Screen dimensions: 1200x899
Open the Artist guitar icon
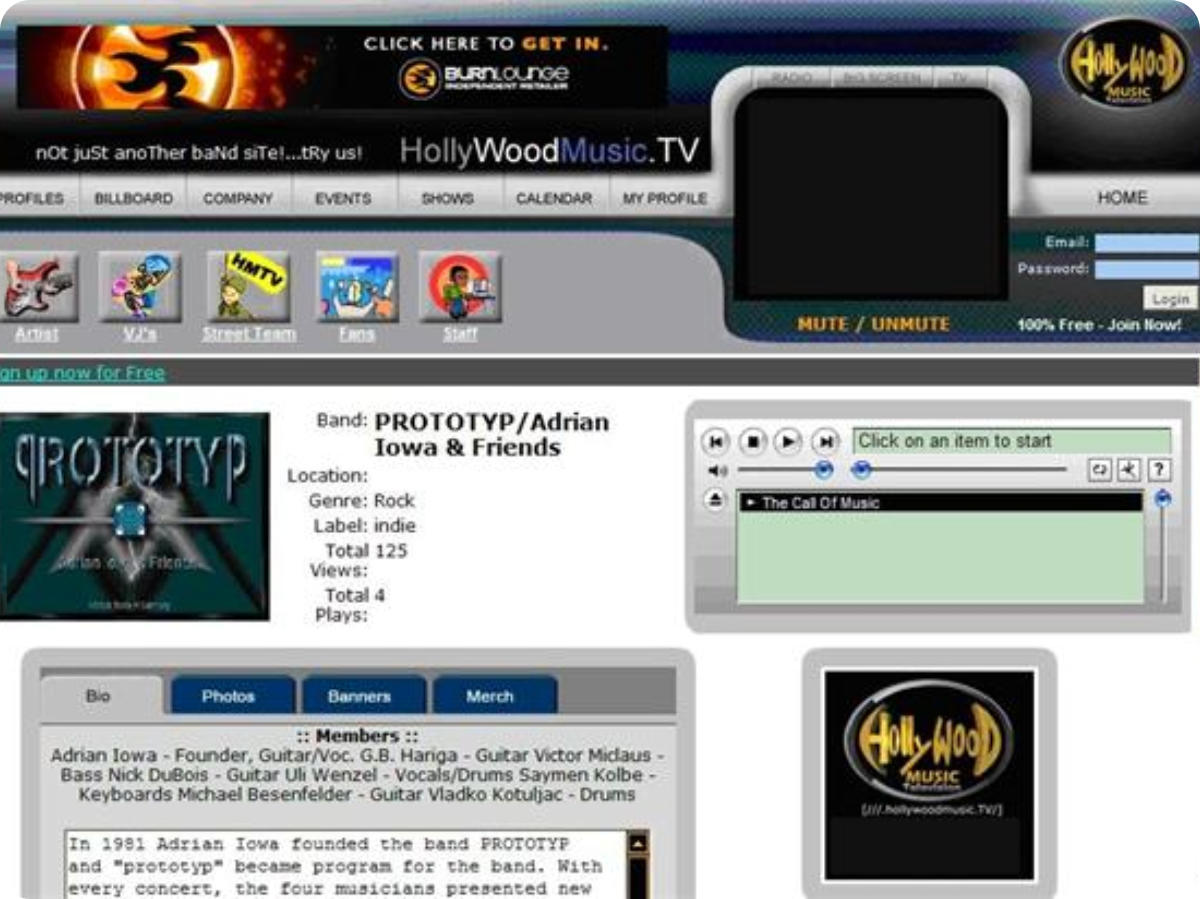39,286
